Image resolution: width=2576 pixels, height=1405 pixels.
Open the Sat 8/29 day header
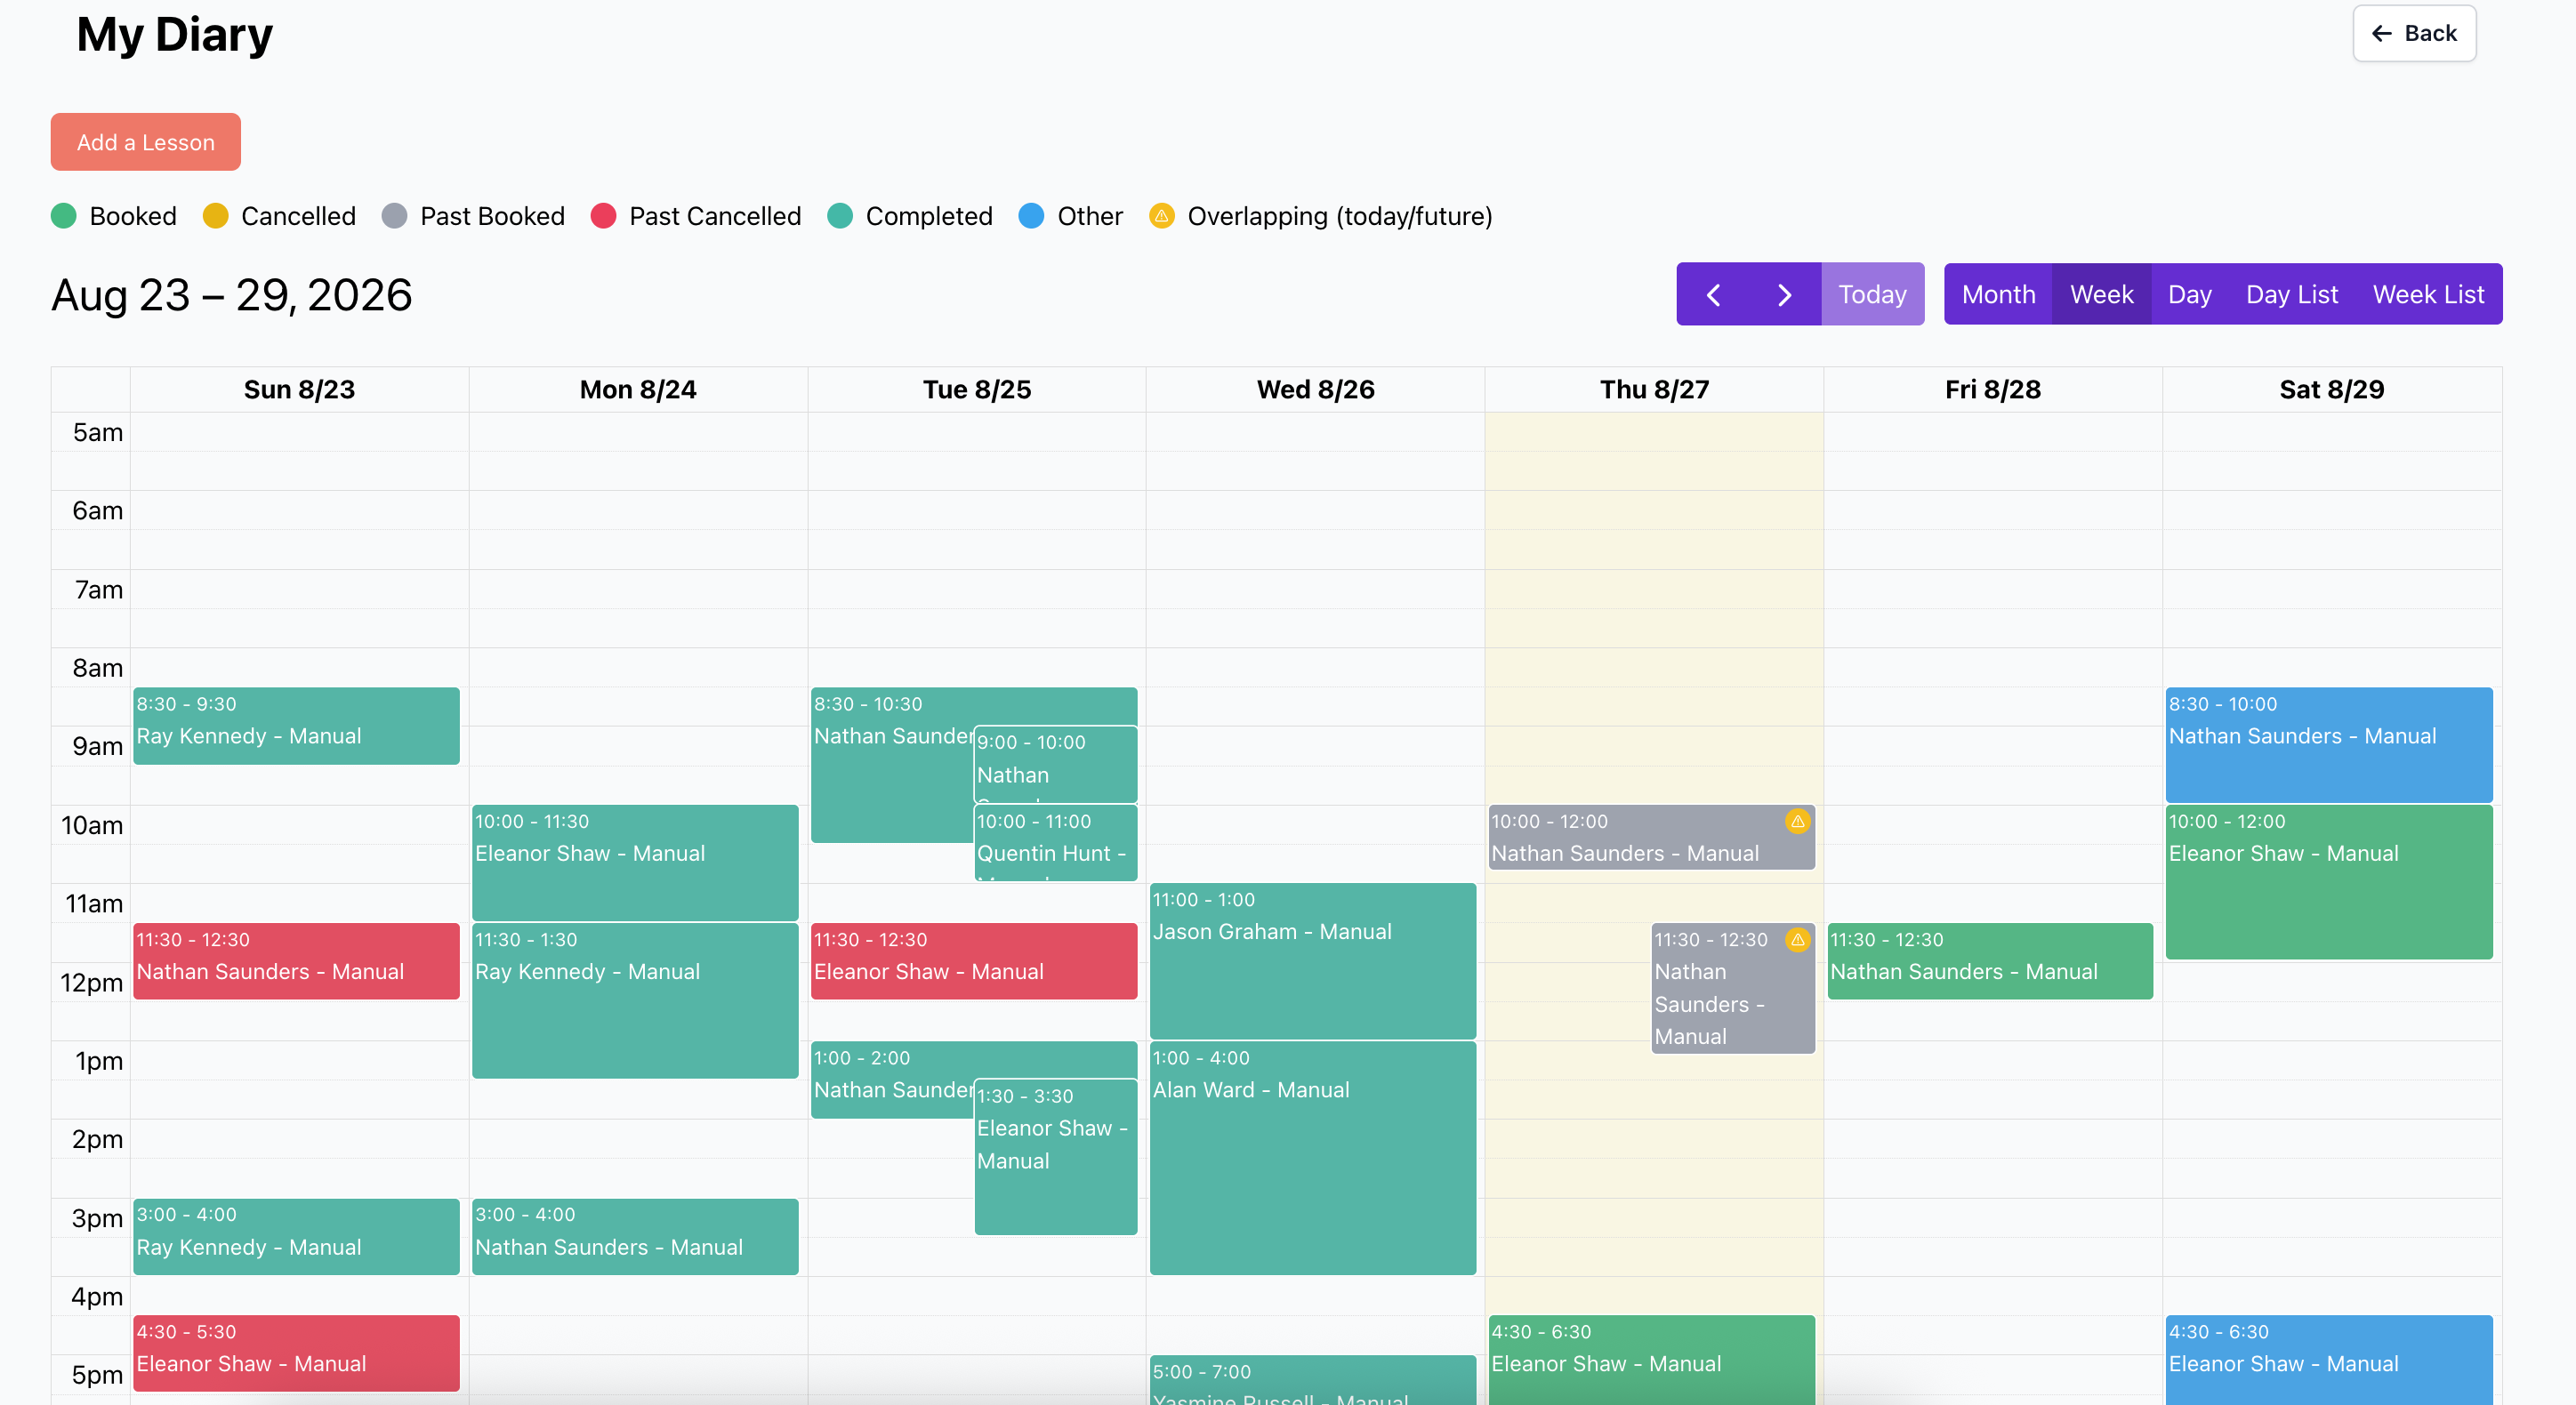[x=2332, y=389]
